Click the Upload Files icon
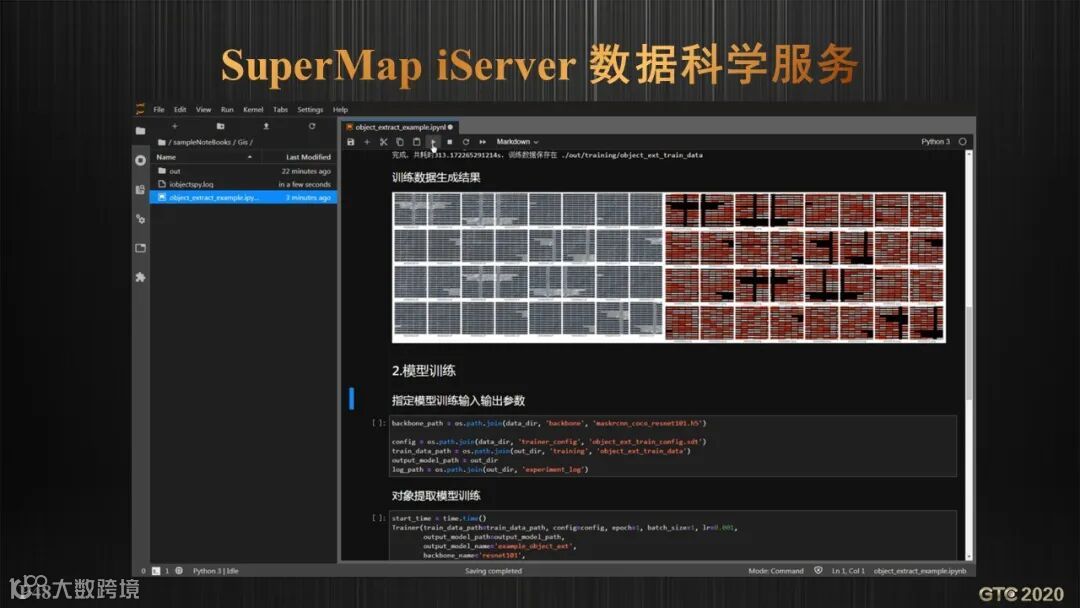This screenshot has width=1080, height=608. (266, 126)
